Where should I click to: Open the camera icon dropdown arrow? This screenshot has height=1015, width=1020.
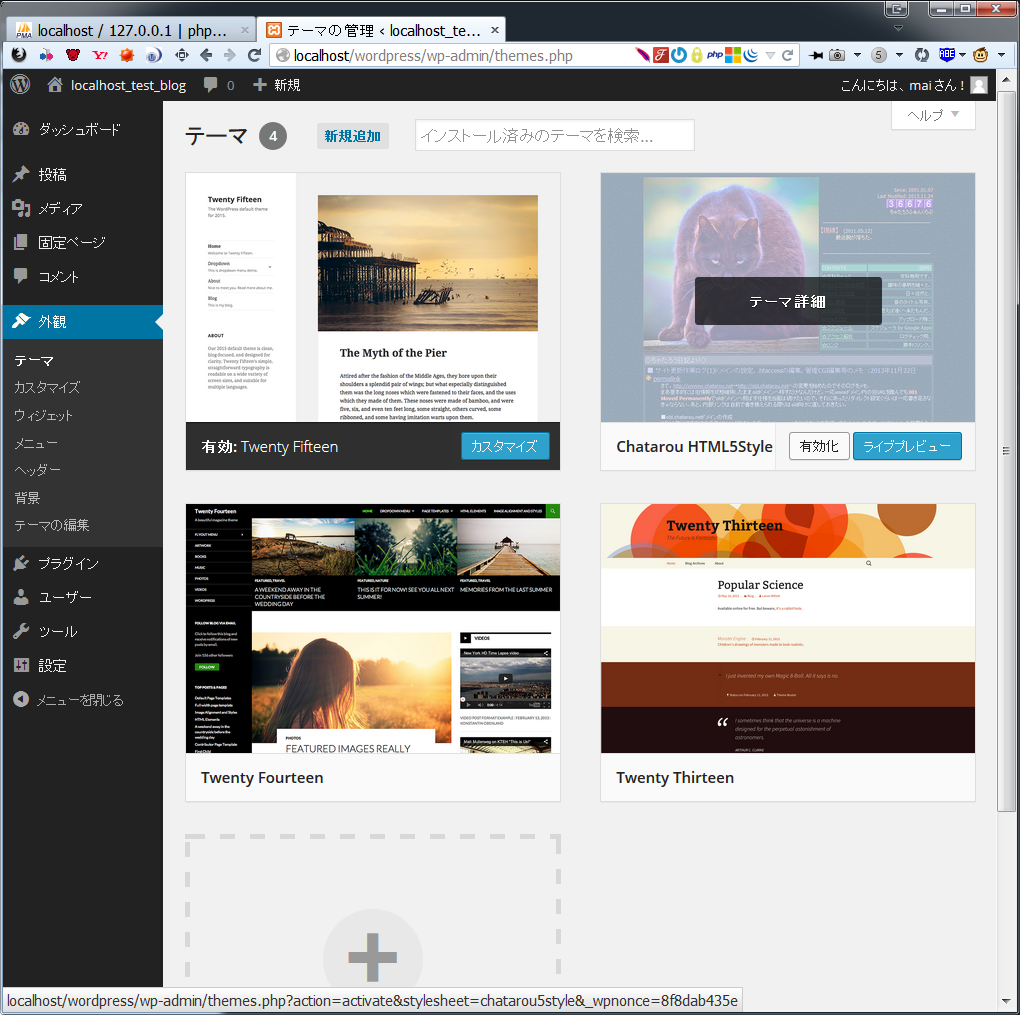pyautogui.click(x=857, y=55)
